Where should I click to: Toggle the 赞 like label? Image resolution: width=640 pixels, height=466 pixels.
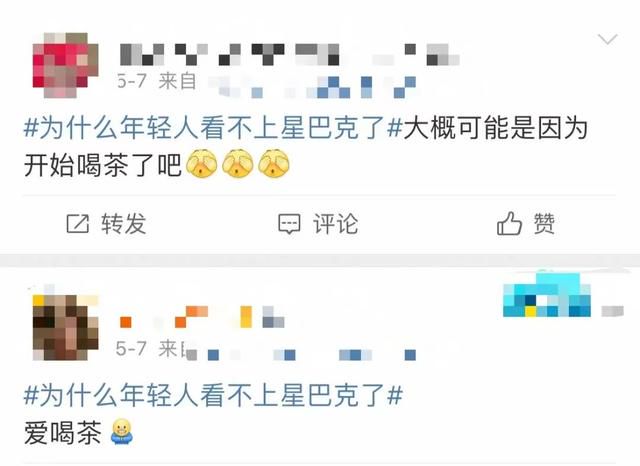click(544, 224)
